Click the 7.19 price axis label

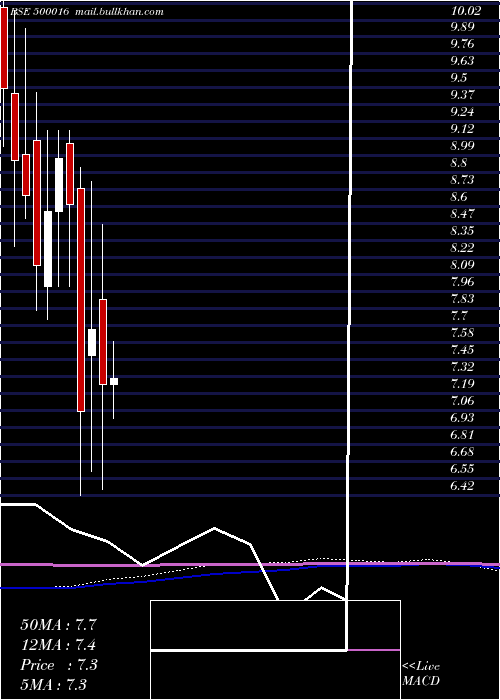(462, 383)
